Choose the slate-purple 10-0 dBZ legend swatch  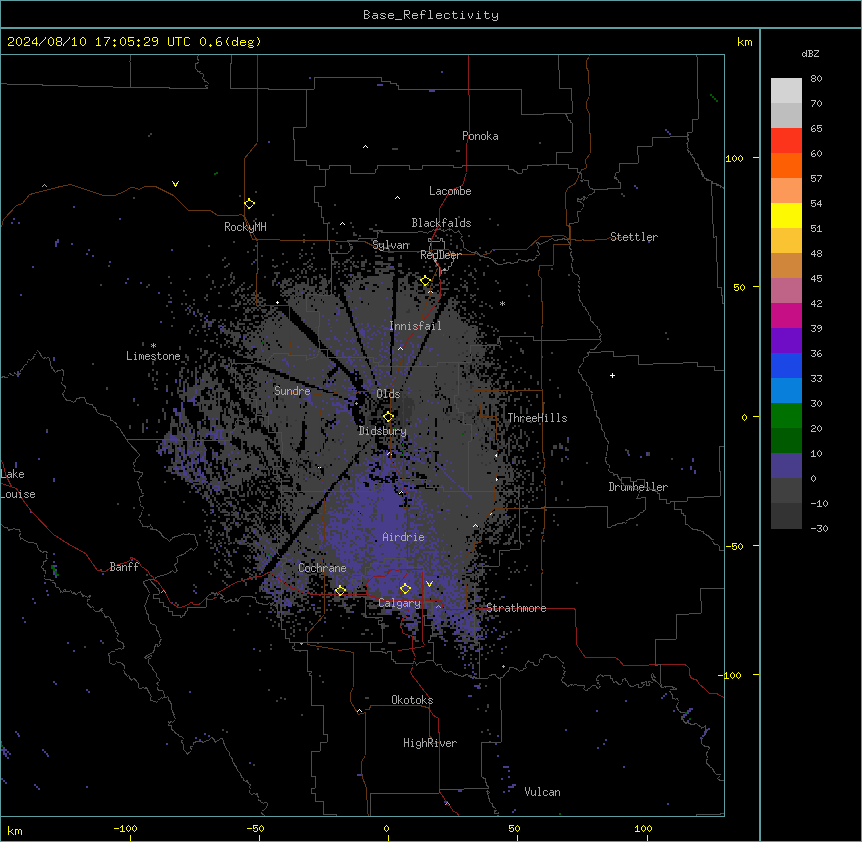click(786, 466)
